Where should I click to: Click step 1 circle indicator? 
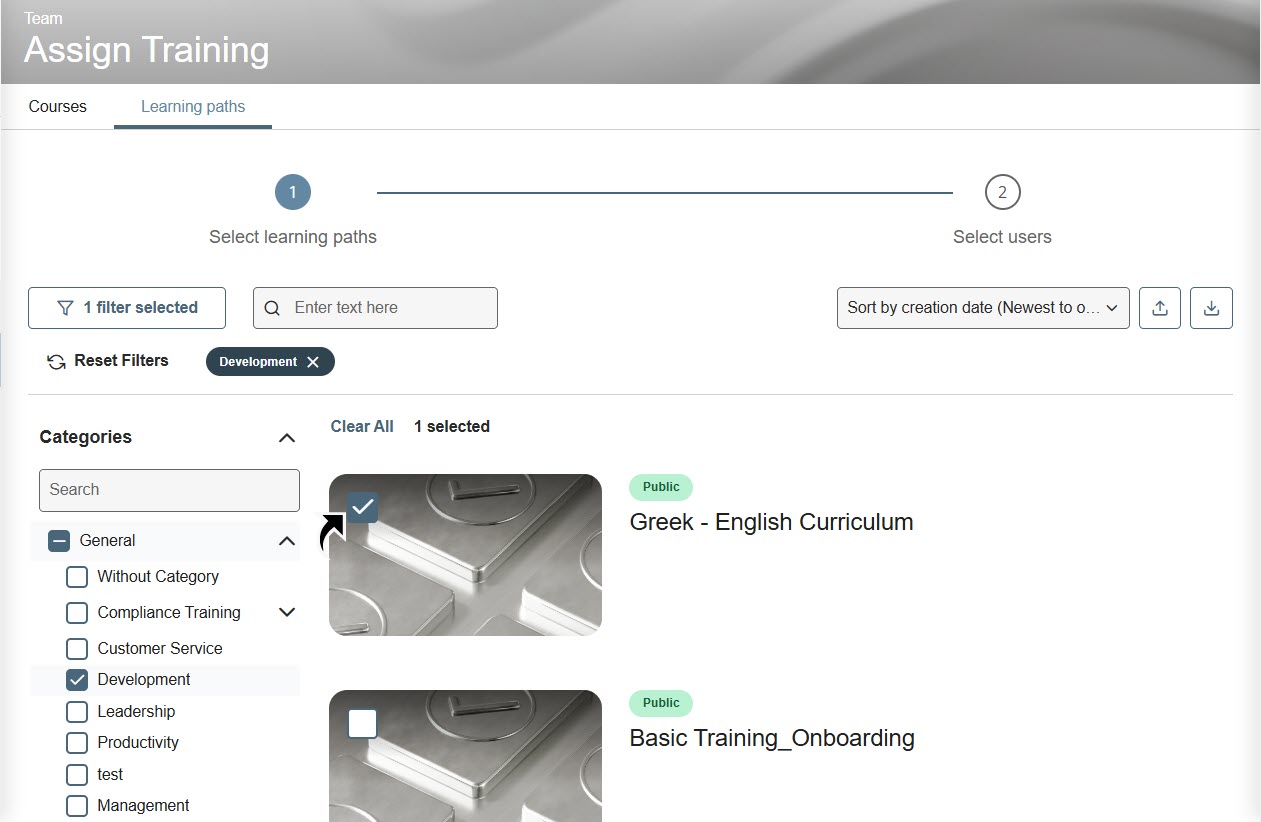[293, 192]
